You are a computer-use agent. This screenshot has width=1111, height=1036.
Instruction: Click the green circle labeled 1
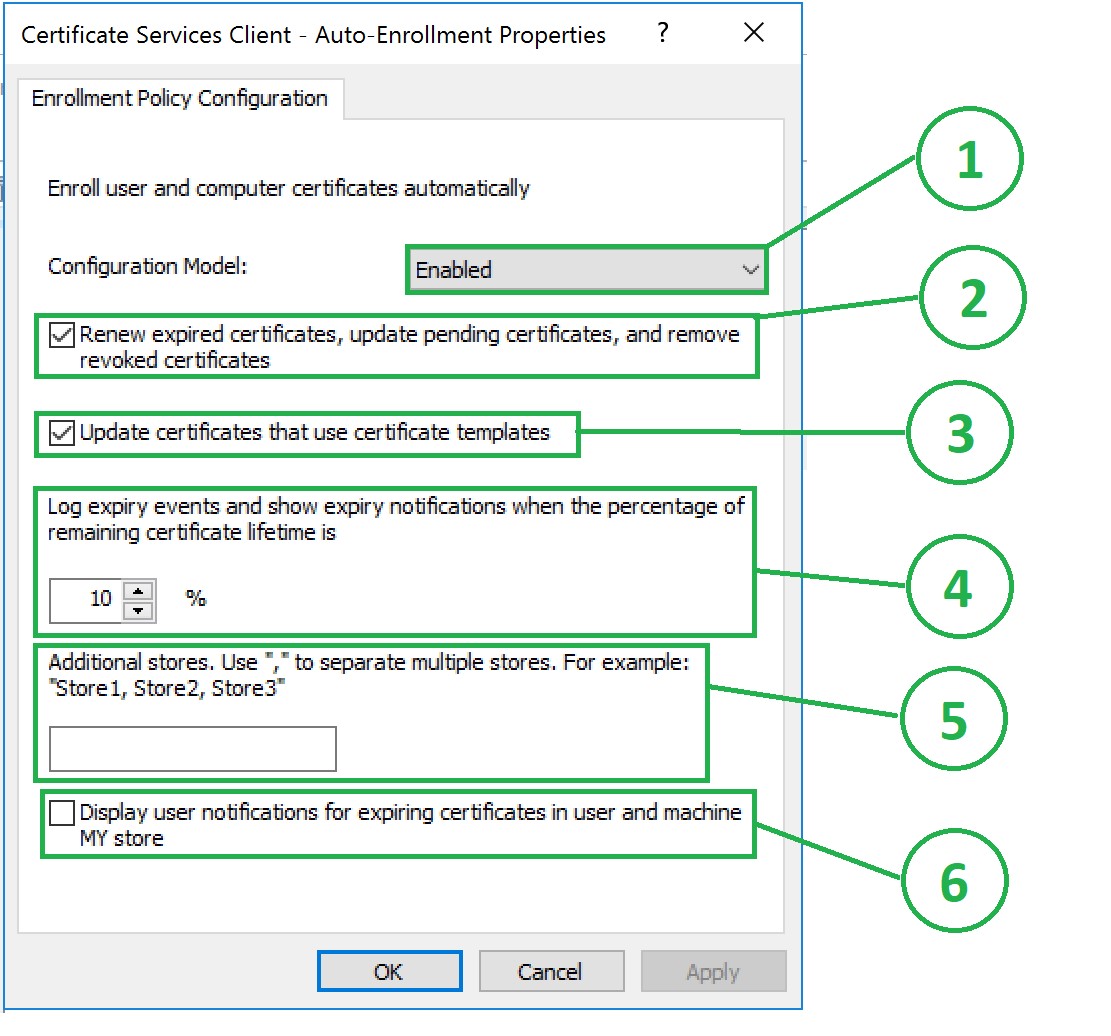pos(969,162)
